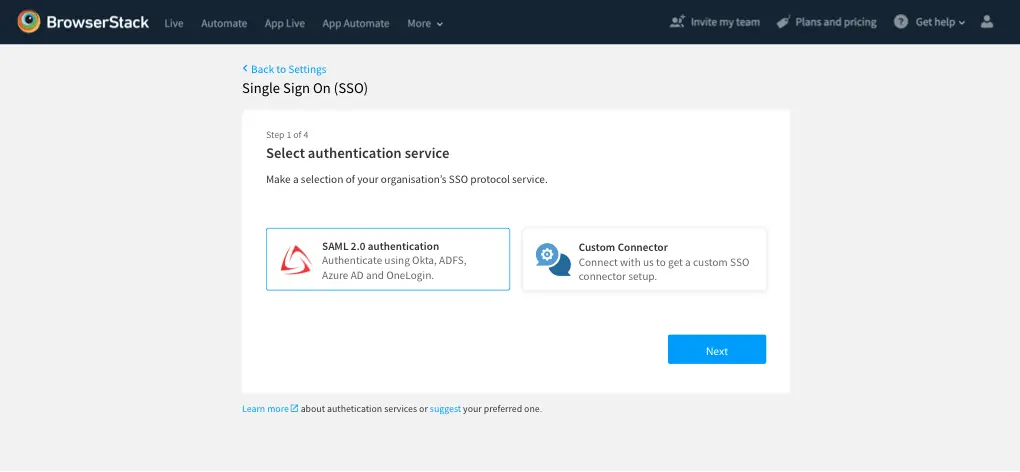The height and width of the screenshot is (472, 1020).
Task: Select the SAML 2.0 authentication option
Action: tap(388, 259)
